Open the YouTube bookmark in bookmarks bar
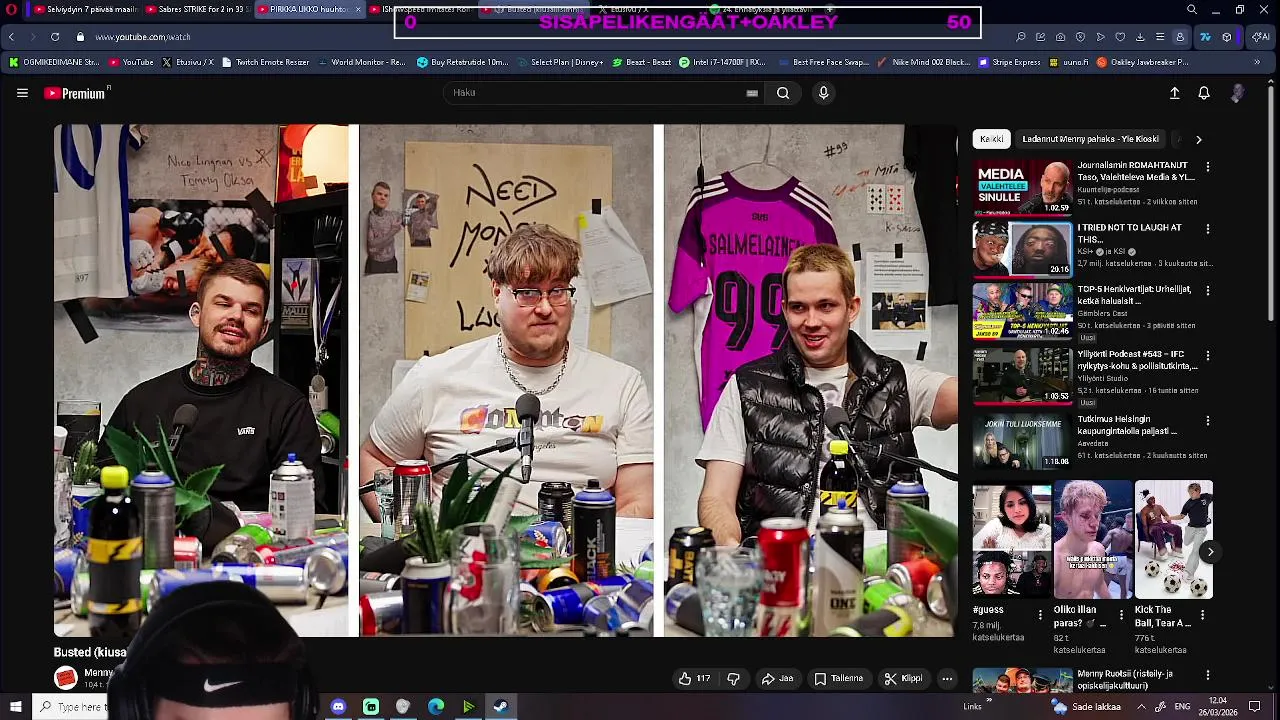The image size is (1280, 720). click(x=131, y=62)
